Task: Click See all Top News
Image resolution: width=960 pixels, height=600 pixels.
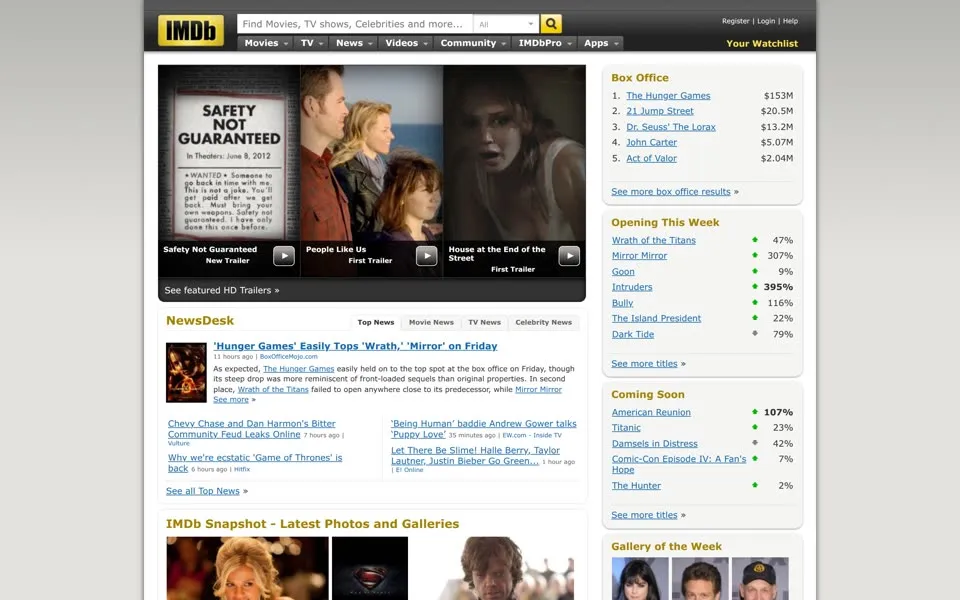Action: (x=203, y=491)
